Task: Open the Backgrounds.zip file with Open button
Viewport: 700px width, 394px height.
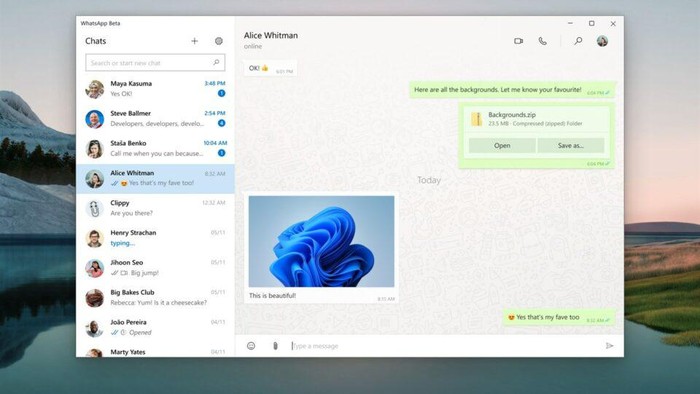Action: point(502,145)
